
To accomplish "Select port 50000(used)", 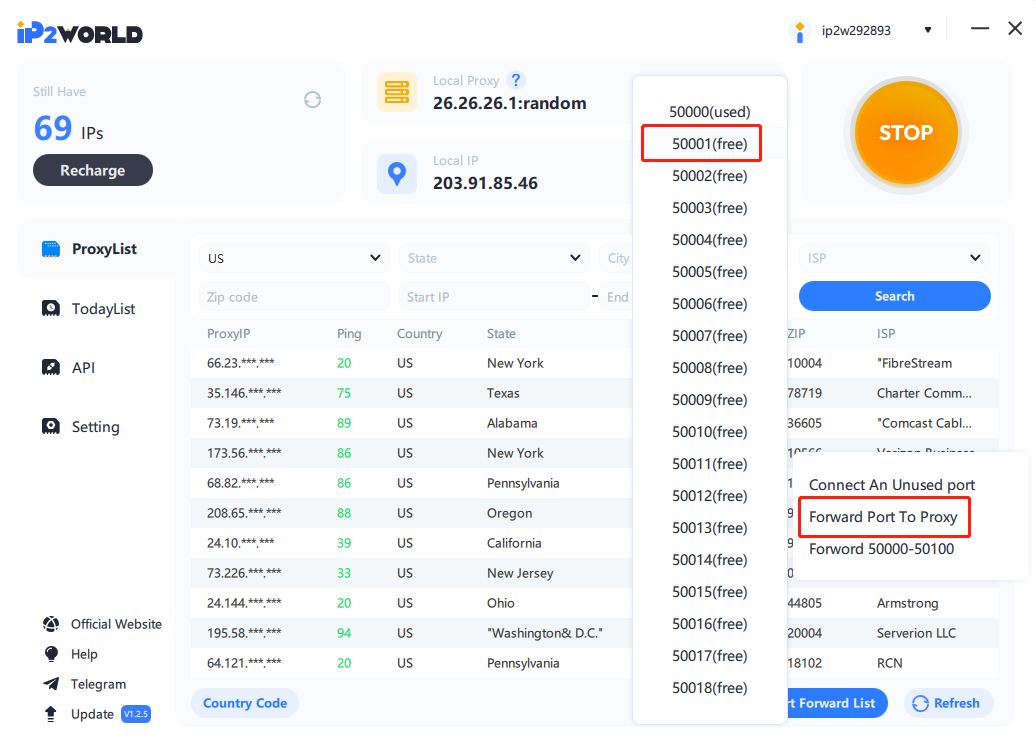I will 710,112.
